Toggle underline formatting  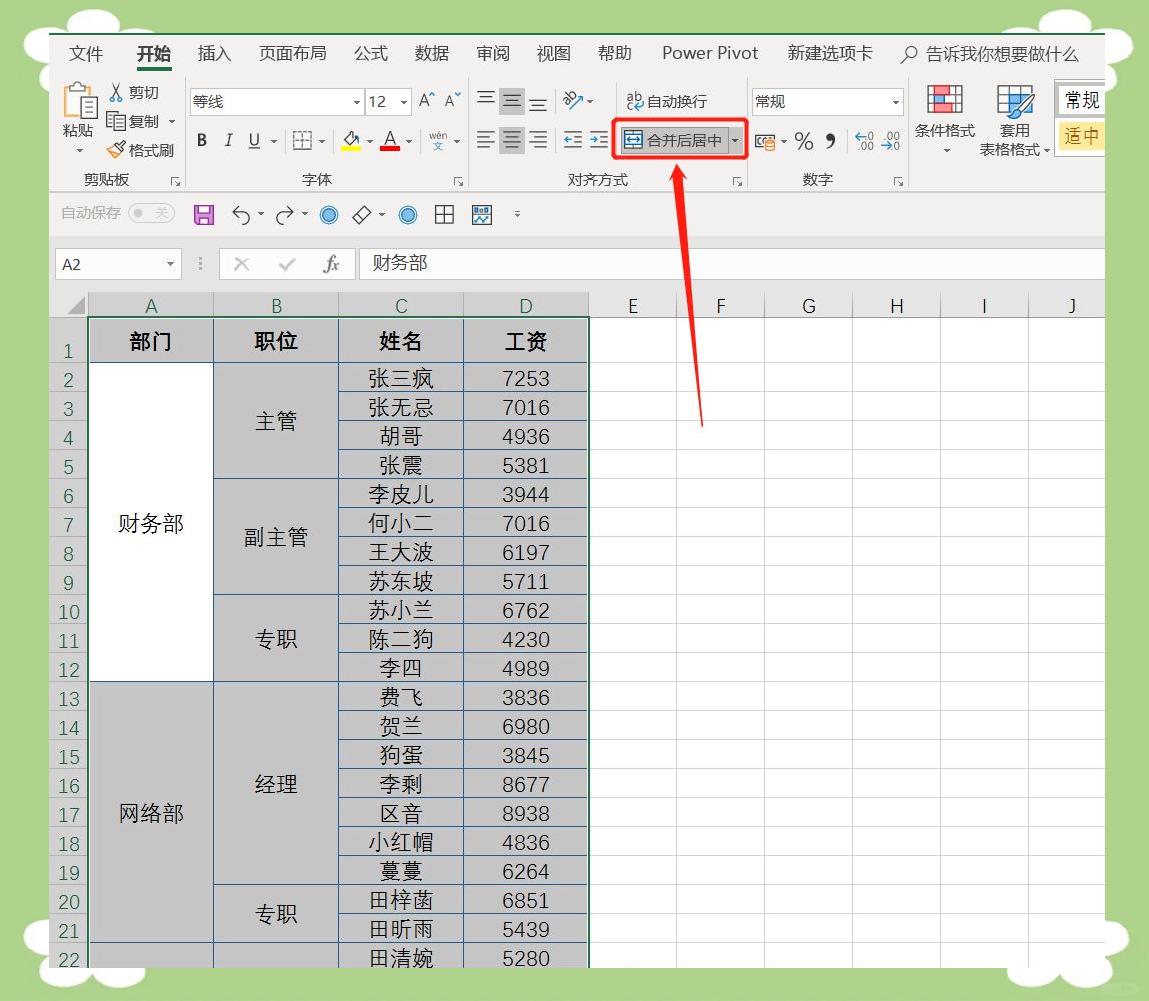click(x=255, y=140)
